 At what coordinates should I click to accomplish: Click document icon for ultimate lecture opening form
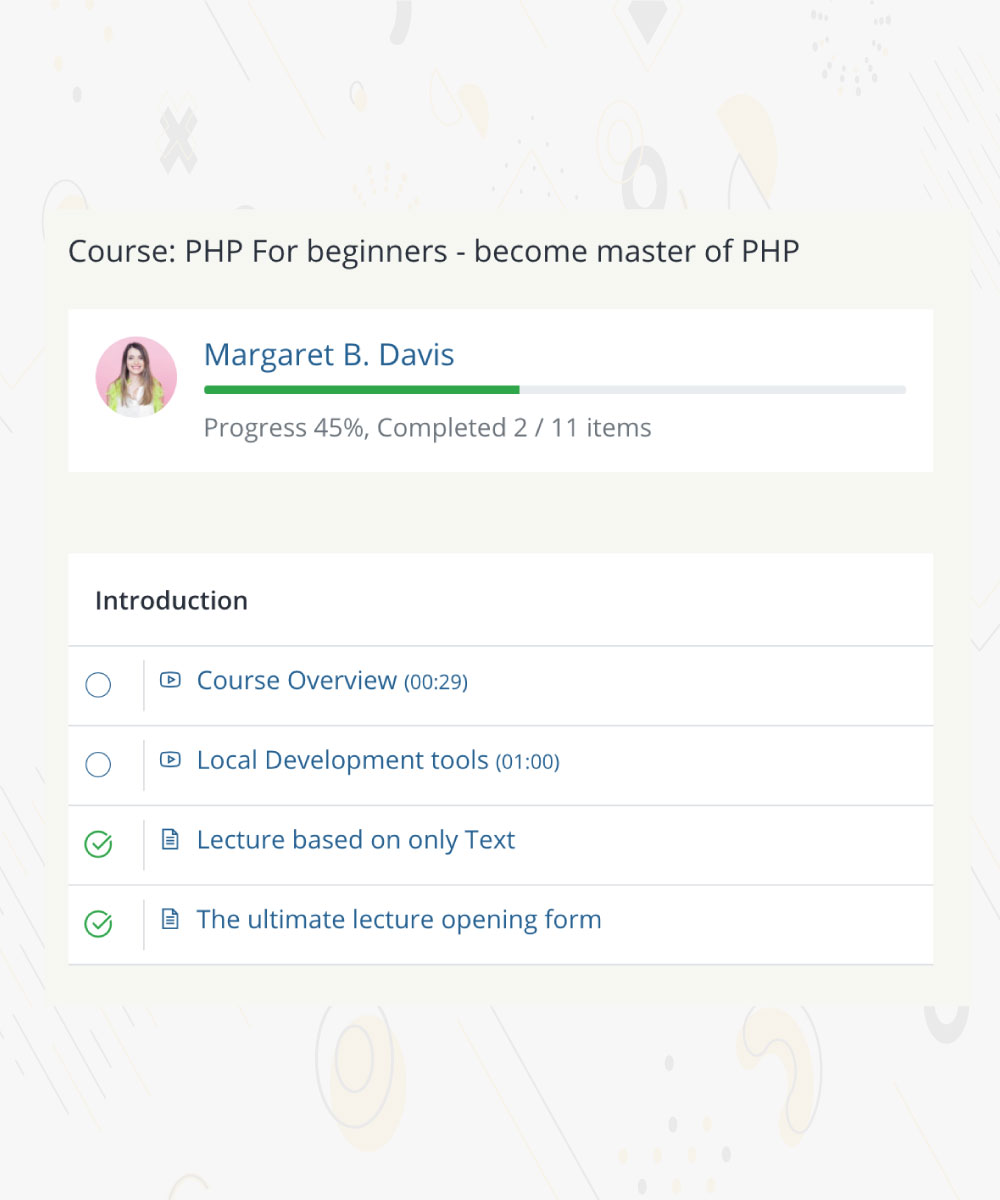click(x=170, y=919)
